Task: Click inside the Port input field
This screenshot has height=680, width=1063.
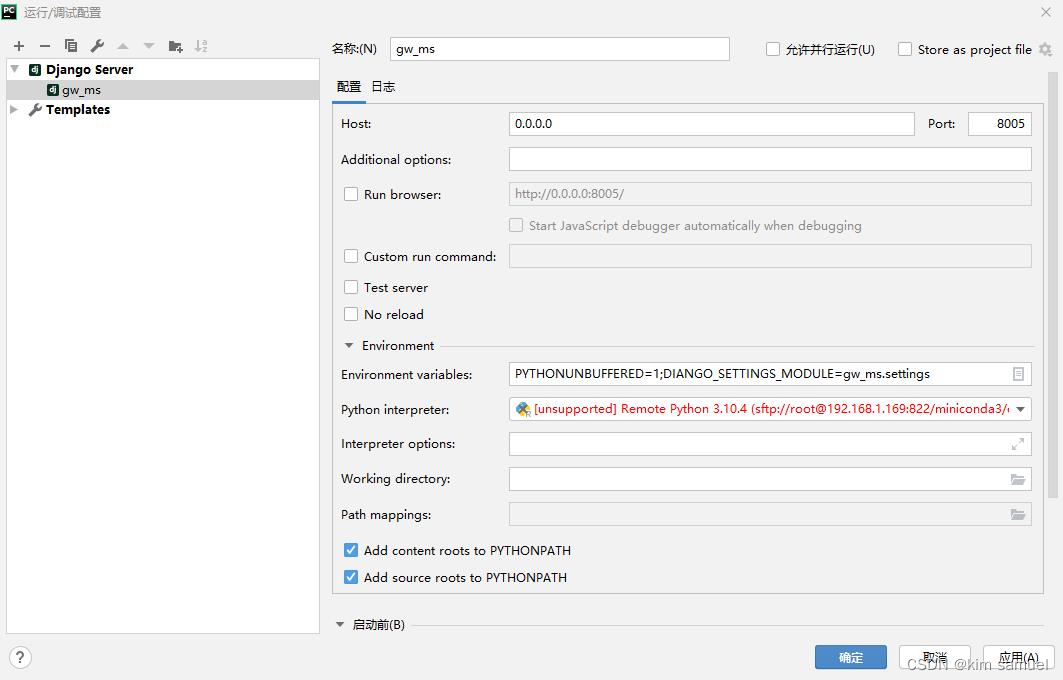Action: tap(998, 123)
